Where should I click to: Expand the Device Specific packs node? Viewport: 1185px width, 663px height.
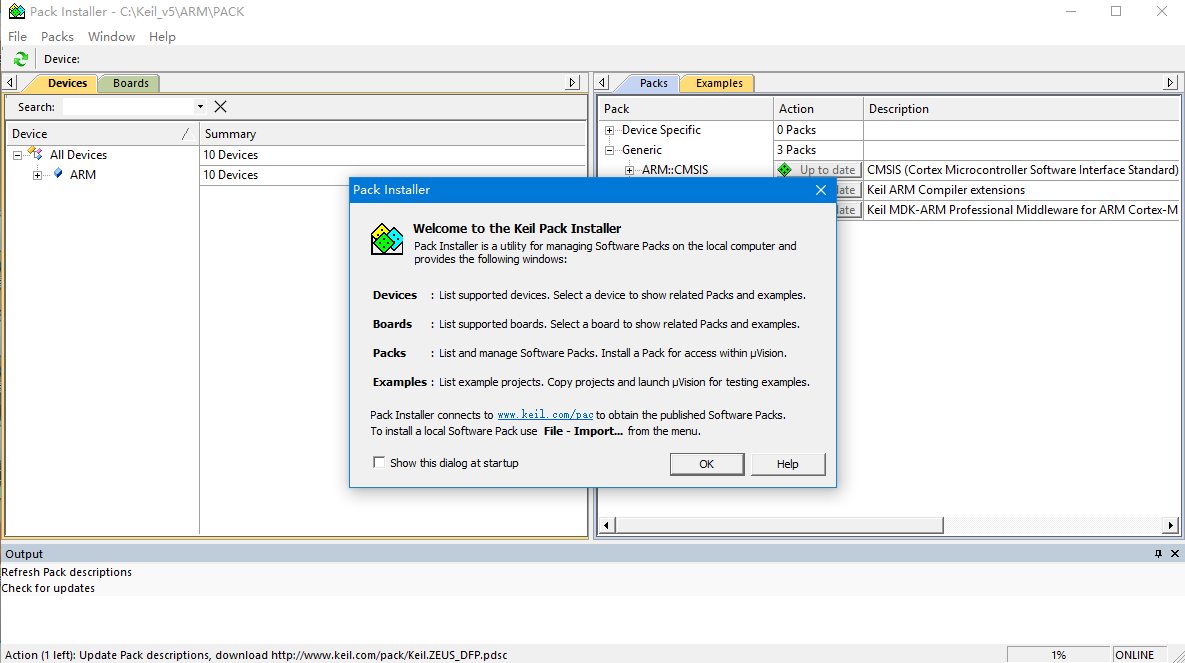[x=609, y=131]
